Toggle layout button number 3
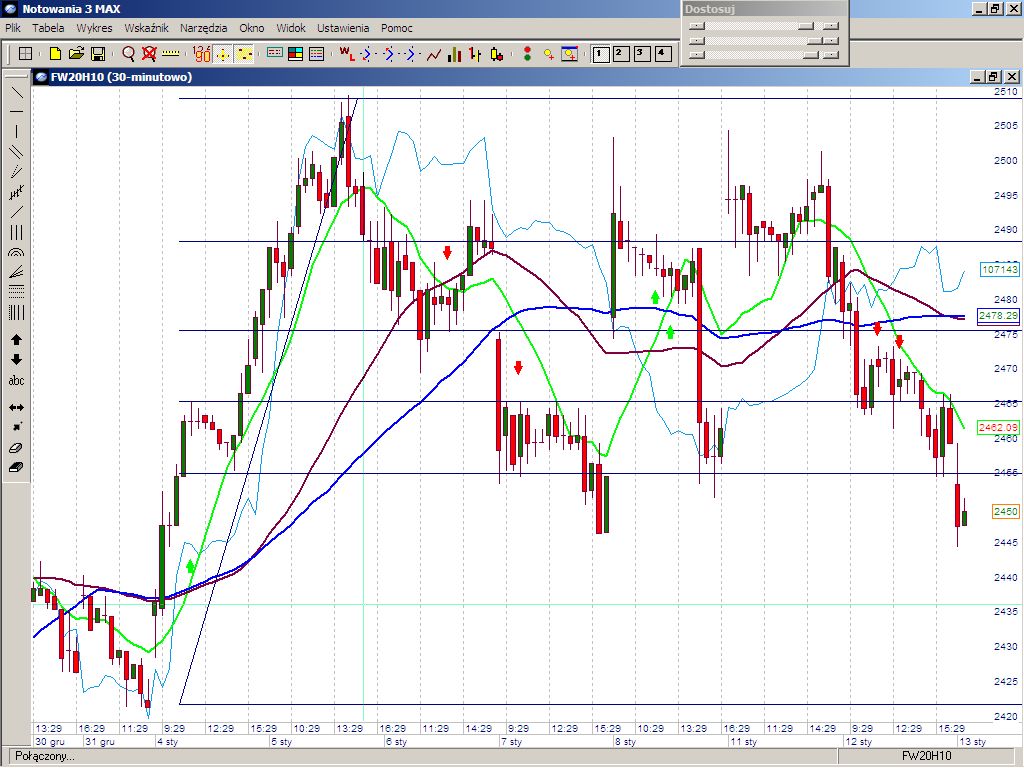Image resolution: width=1024 pixels, height=768 pixels. 641,54
